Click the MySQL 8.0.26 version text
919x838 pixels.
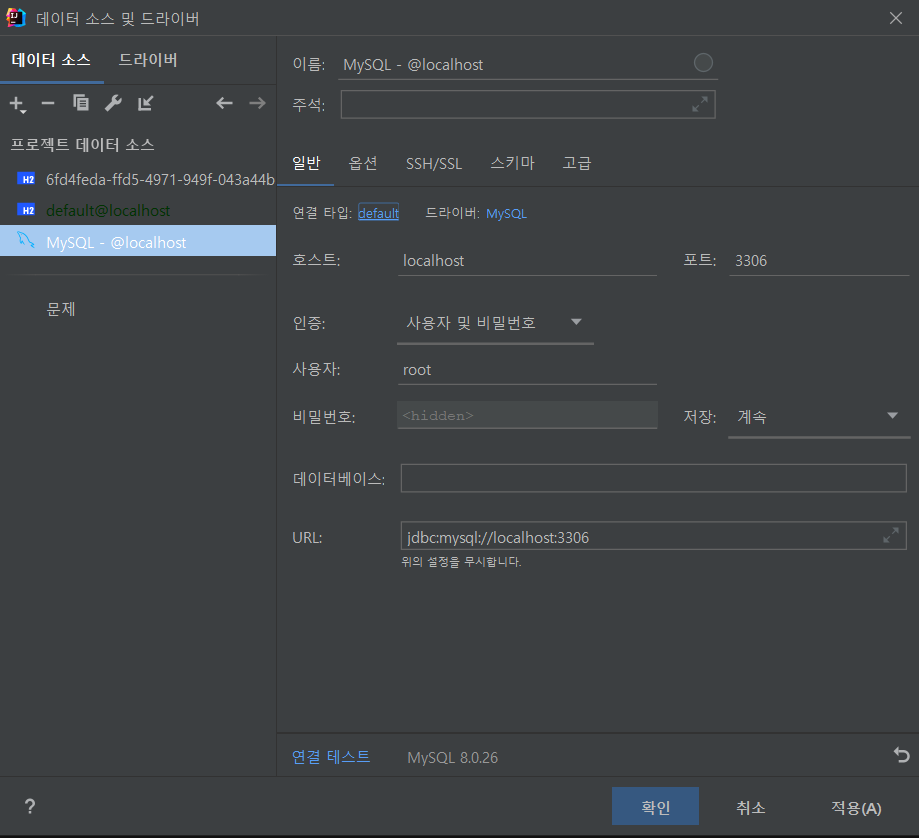(x=452, y=758)
